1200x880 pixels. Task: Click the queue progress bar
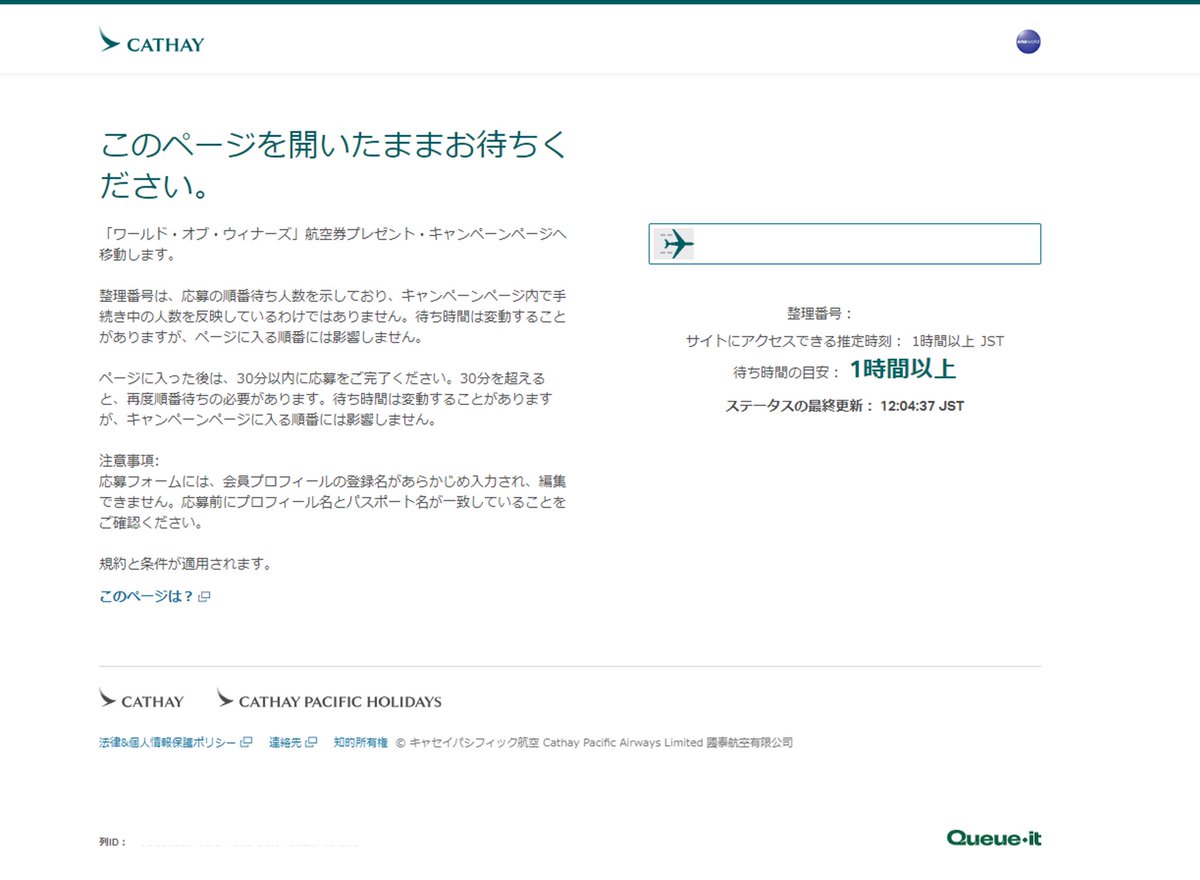(x=845, y=244)
